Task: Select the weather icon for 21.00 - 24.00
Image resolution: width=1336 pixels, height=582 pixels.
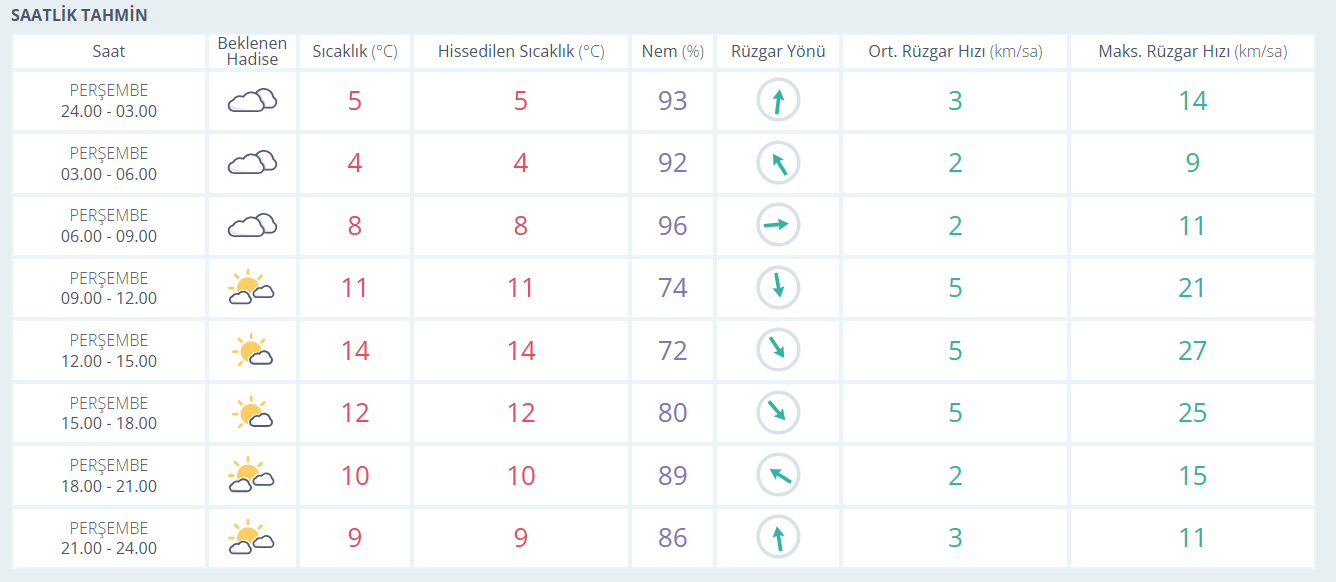Action: tap(251, 538)
